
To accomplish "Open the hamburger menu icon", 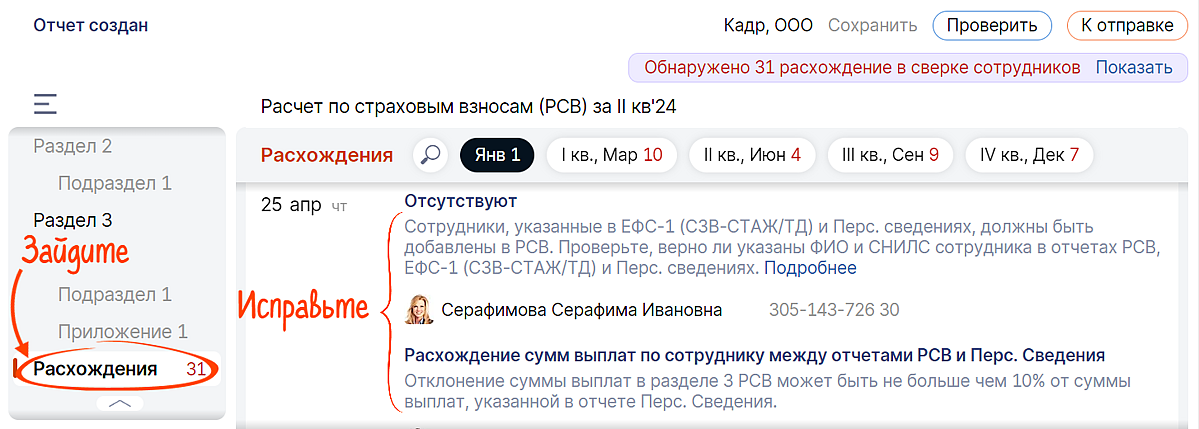I will (45, 104).
